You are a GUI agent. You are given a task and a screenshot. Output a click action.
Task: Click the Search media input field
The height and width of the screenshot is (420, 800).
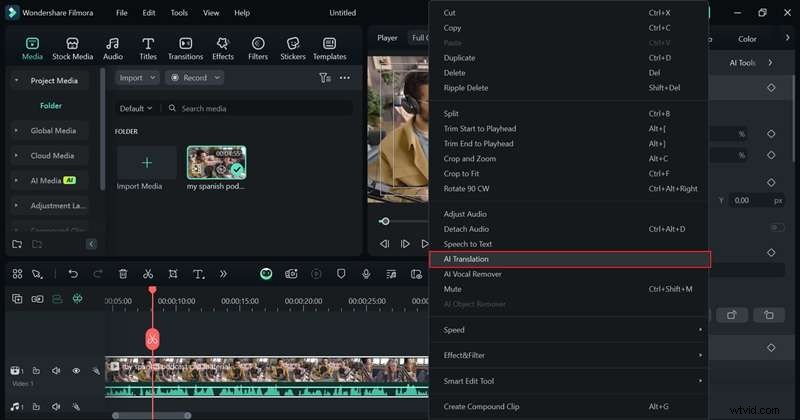[262, 108]
